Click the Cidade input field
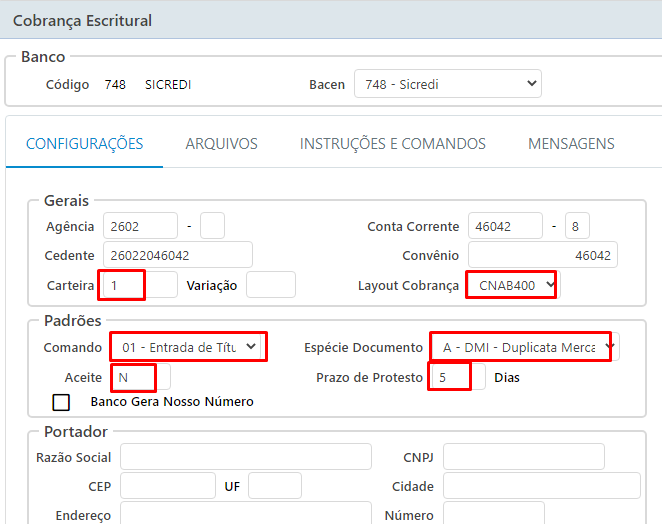 pyautogui.click(x=542, y=486)
